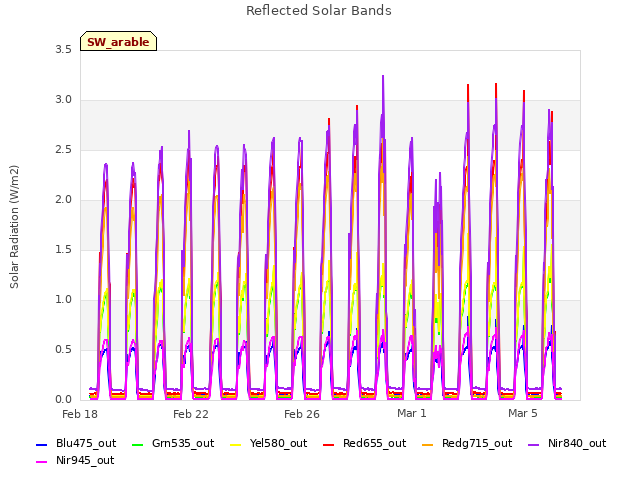Click the magenta Nir945_out legend color marker
The height and width of the screenshot is (480, 640).
click(x=42, y=462)
